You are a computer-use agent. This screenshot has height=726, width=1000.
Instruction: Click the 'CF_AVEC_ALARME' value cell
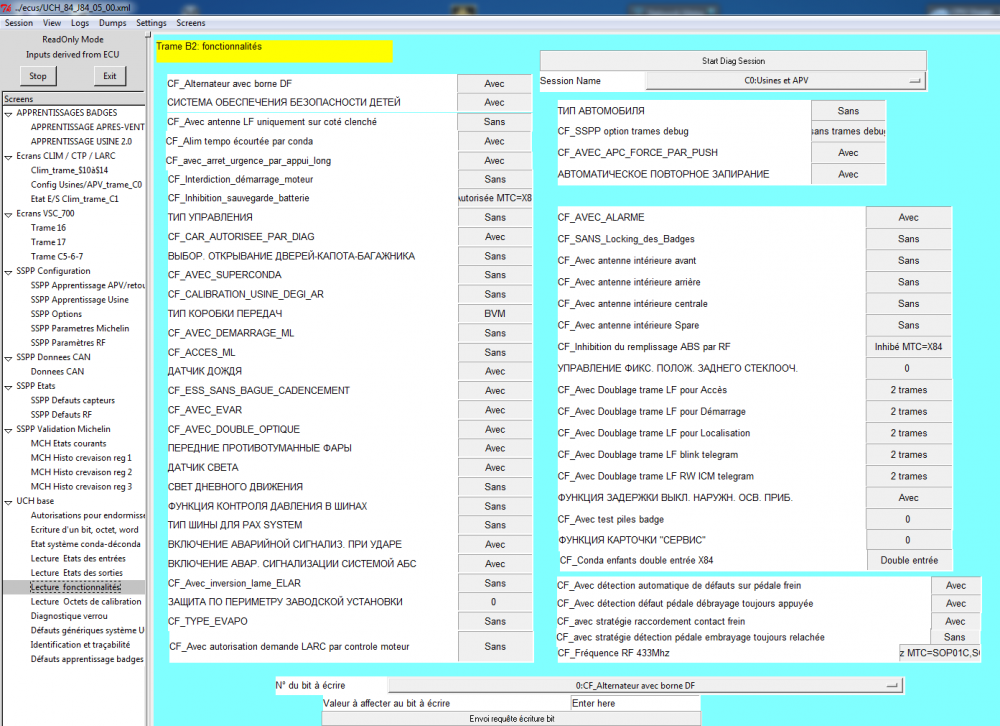908,218
